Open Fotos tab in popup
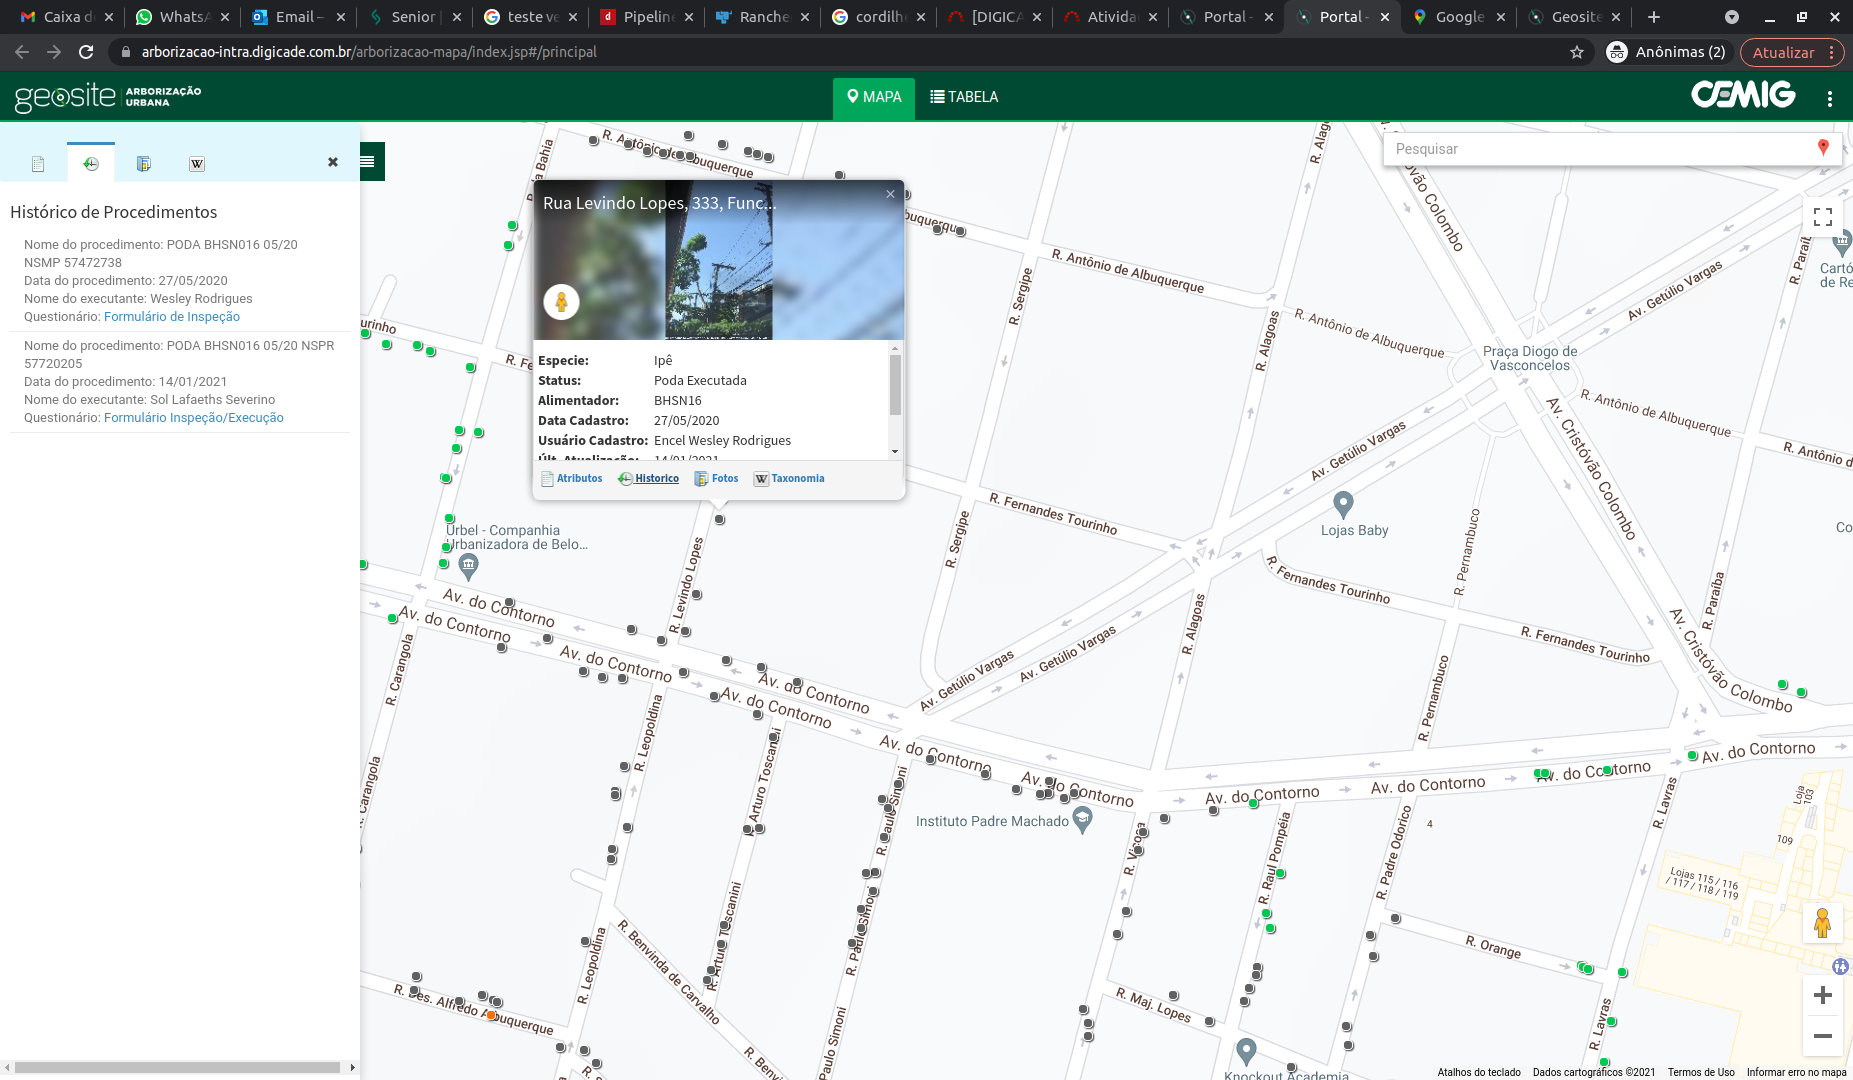Screen dimensions: 1853x1080 pos(716,479)
